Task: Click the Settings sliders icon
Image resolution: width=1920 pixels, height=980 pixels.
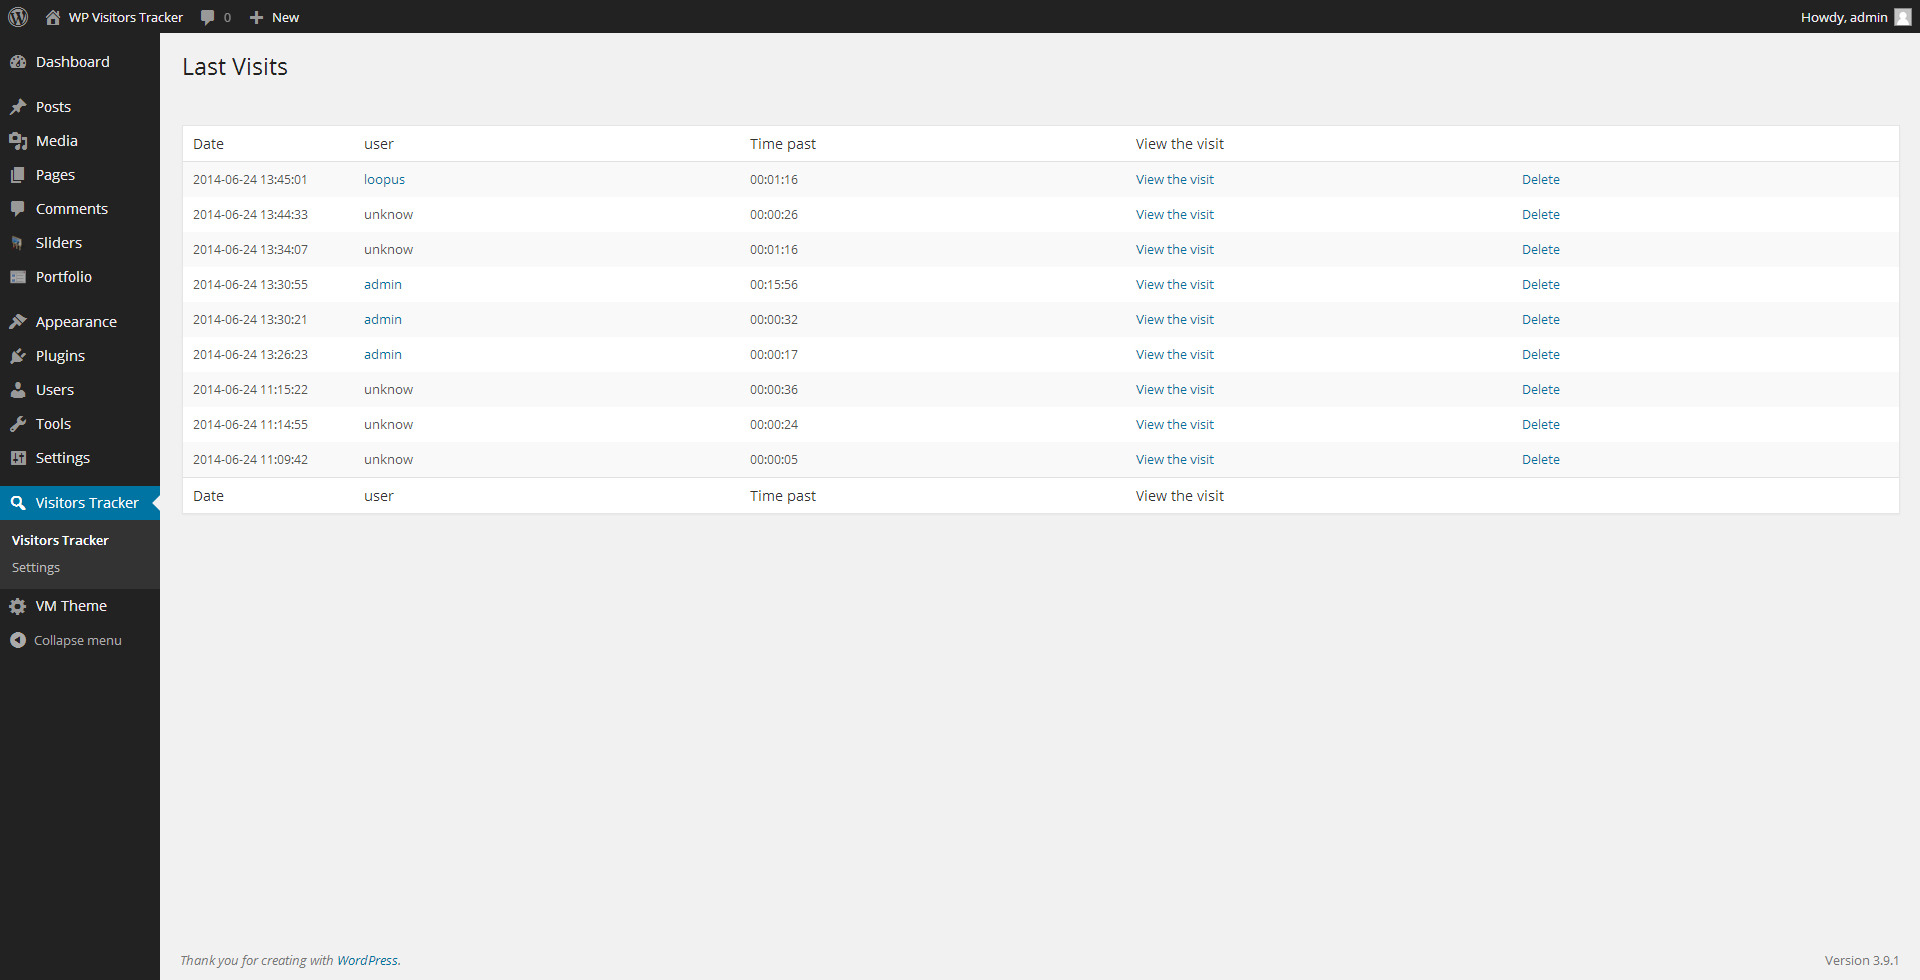Action: (x=19, y=457)
